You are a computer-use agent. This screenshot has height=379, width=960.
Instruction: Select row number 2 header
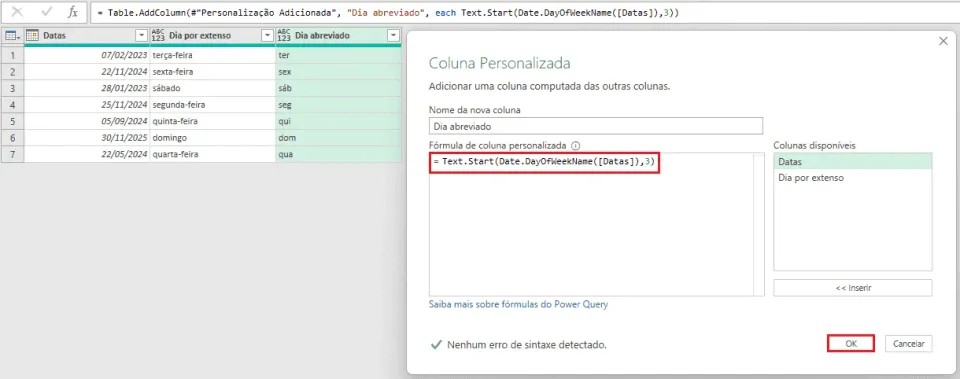[x=12, y=72]
